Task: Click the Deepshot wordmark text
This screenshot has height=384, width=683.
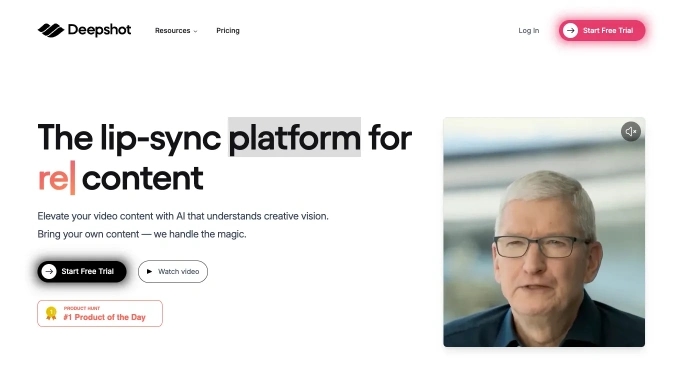Action: 99,30
